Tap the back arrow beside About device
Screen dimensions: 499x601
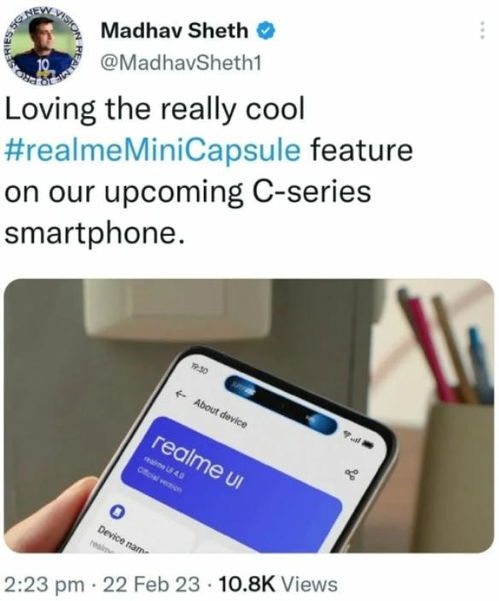point(180,394)
